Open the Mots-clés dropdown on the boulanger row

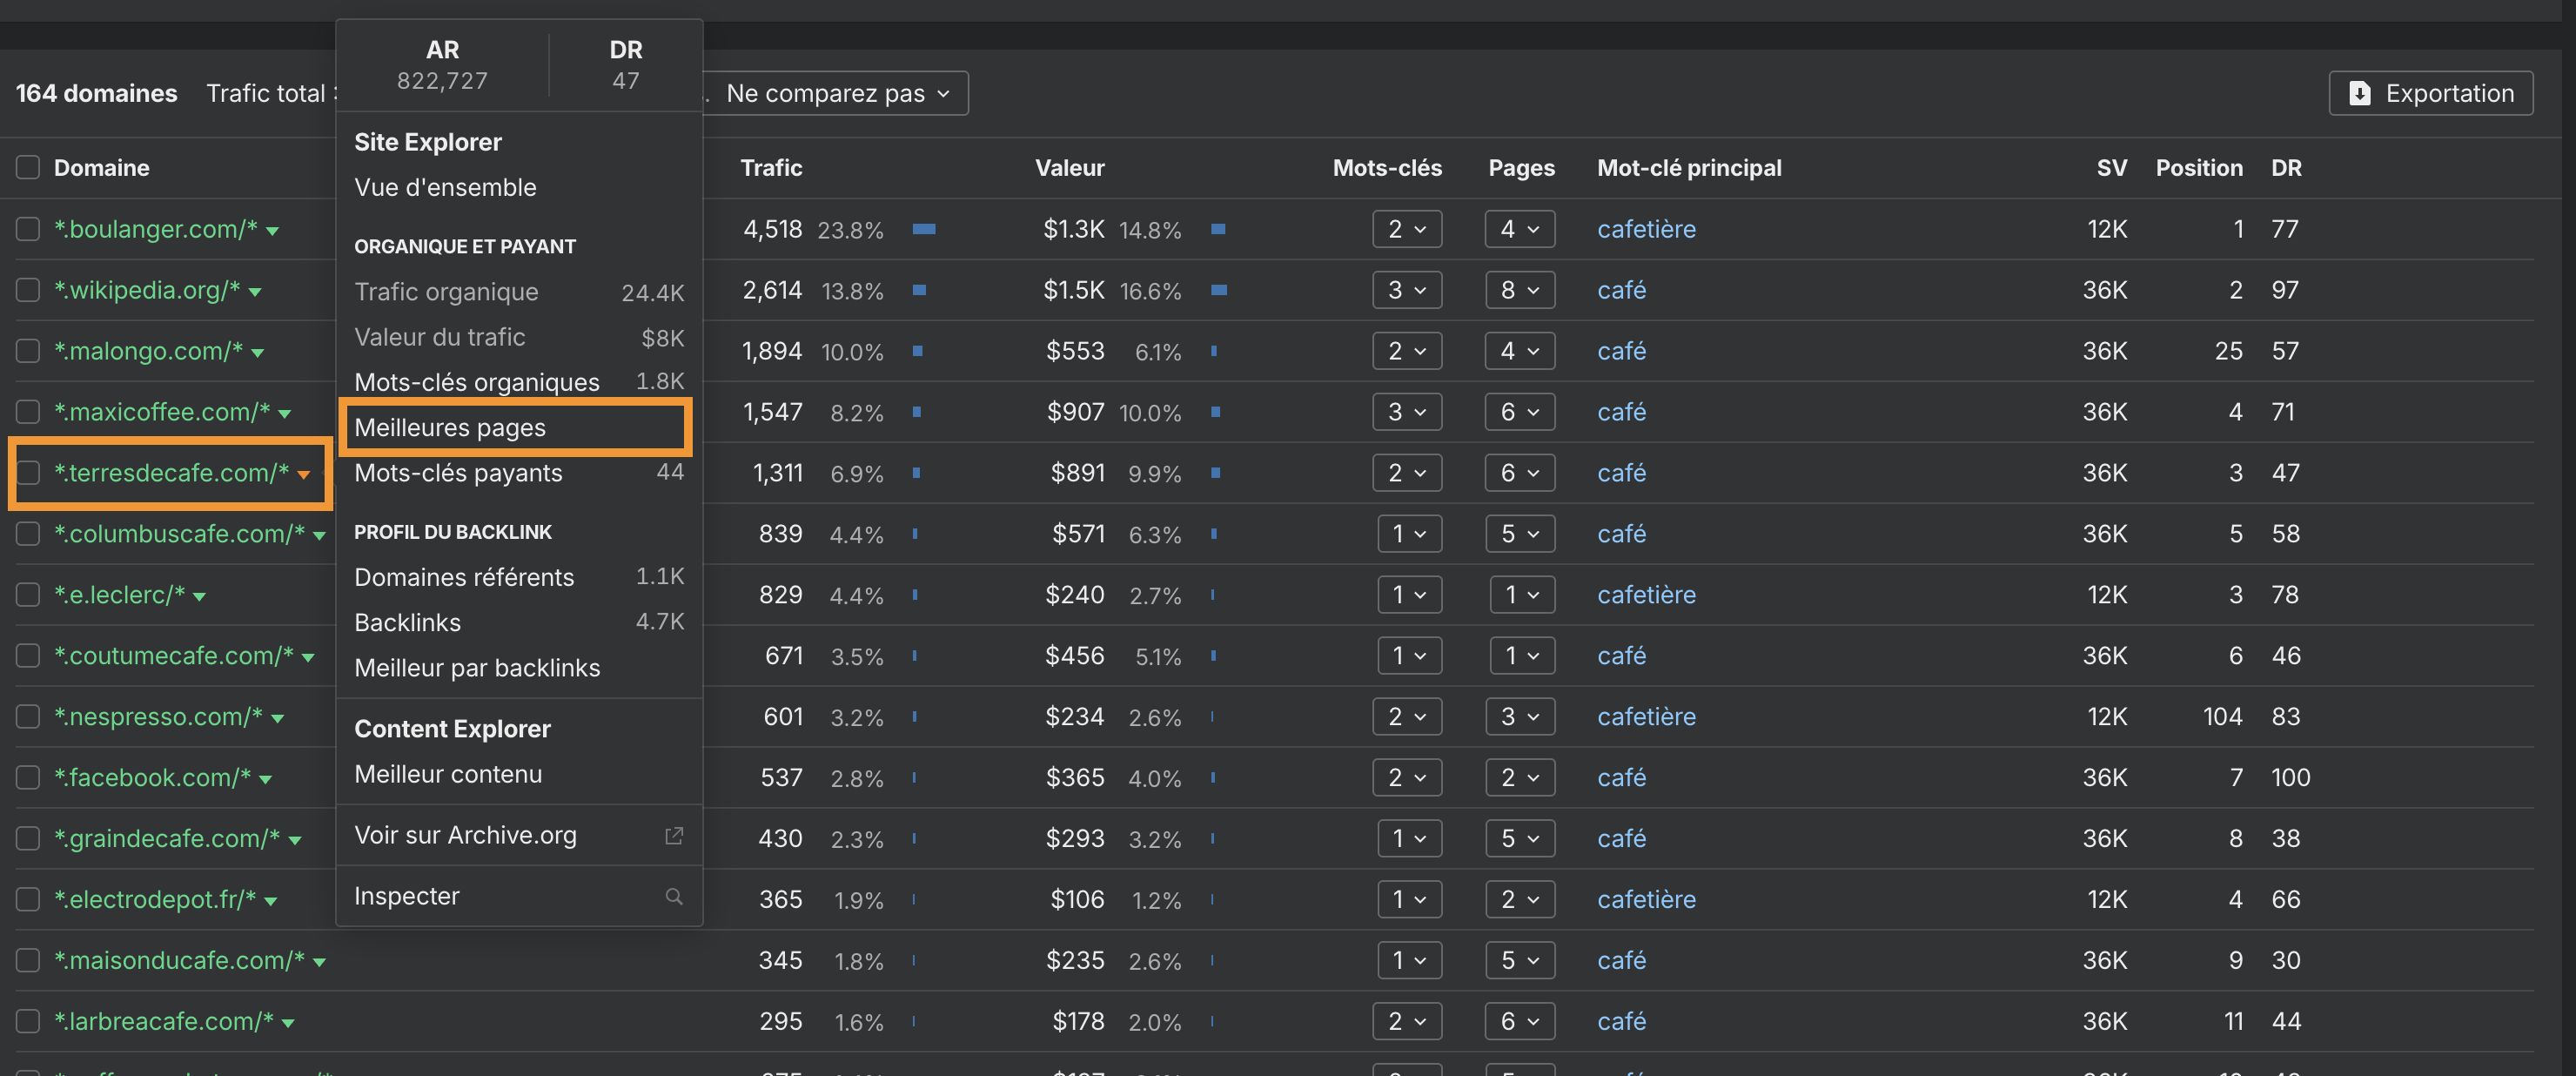click(1407, 229)
